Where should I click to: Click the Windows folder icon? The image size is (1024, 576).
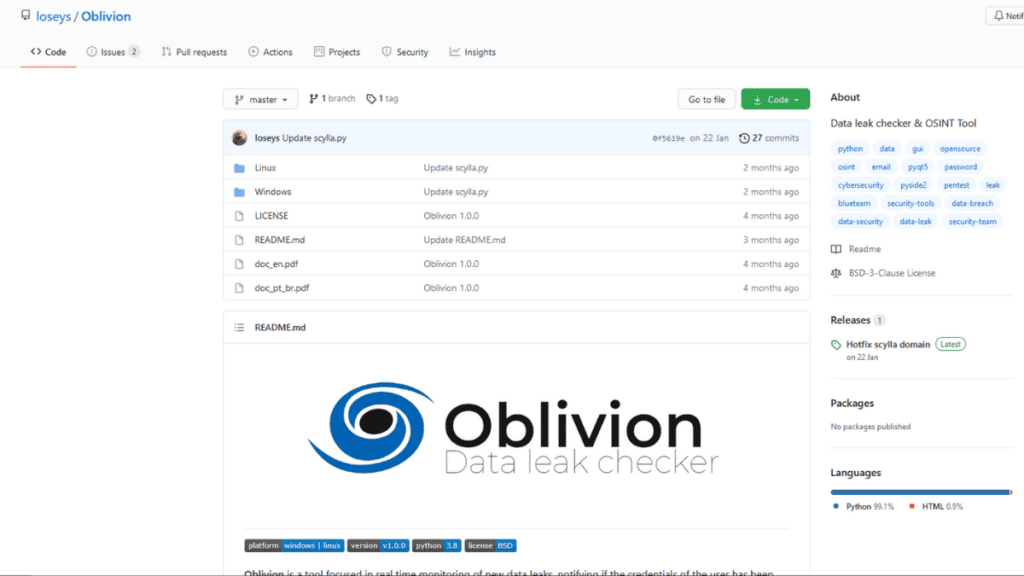240,192
